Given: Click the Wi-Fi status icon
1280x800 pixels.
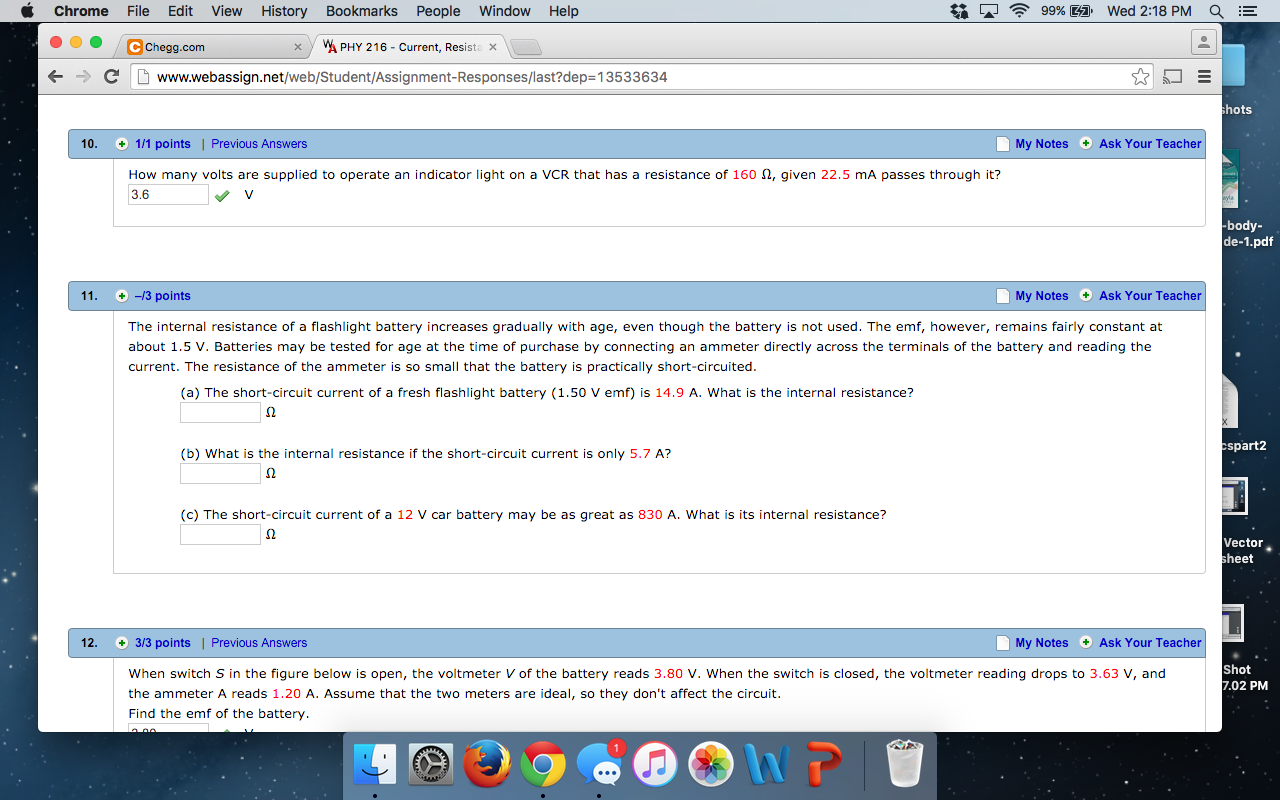Looking at the screenshot, I should point(1019,11).
